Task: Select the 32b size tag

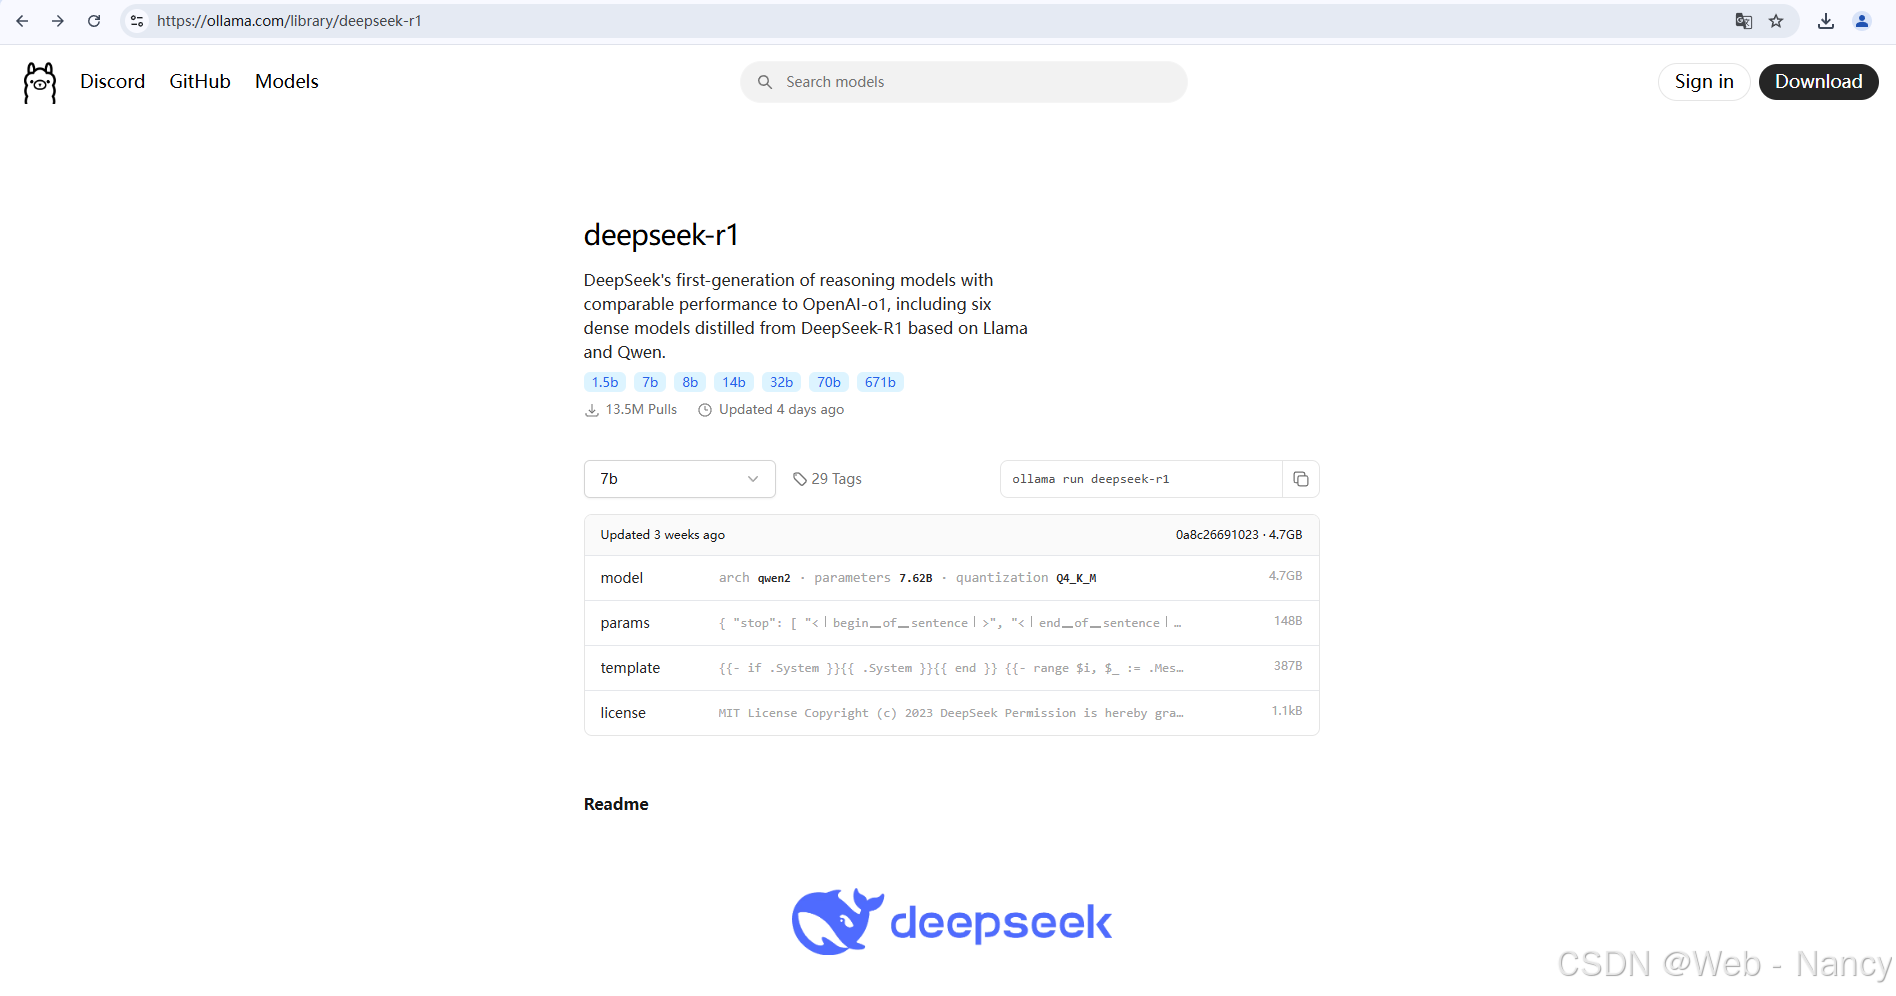Action: [781, 382]
